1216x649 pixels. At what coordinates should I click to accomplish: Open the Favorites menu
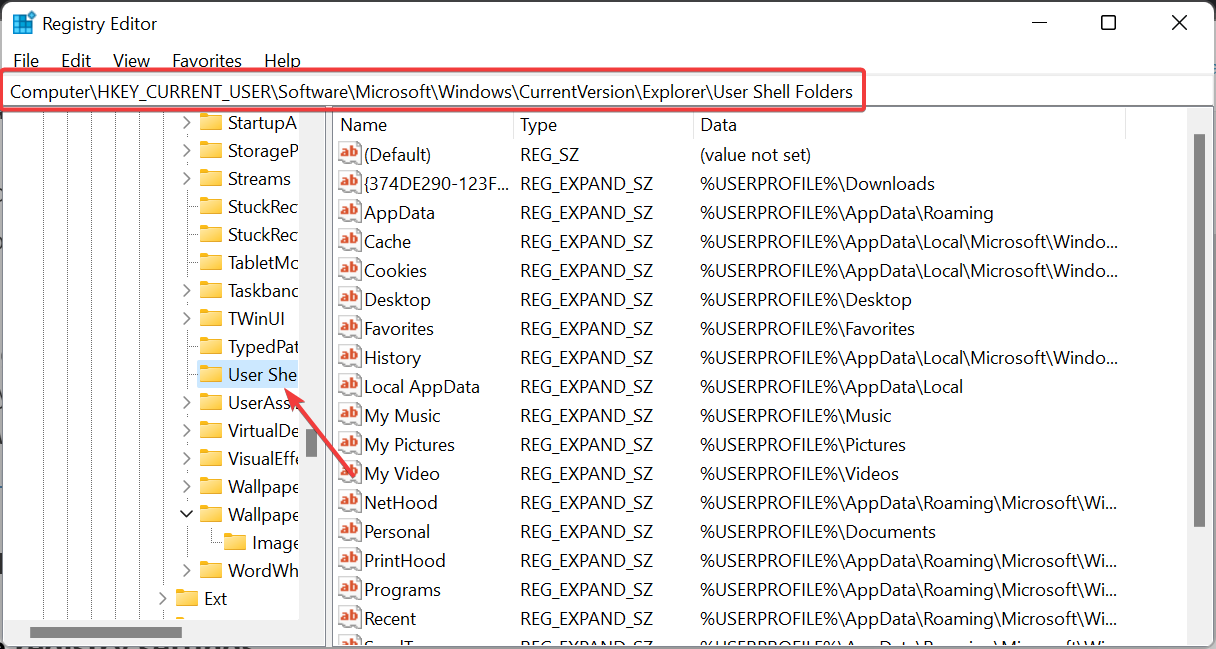point(207,61)
